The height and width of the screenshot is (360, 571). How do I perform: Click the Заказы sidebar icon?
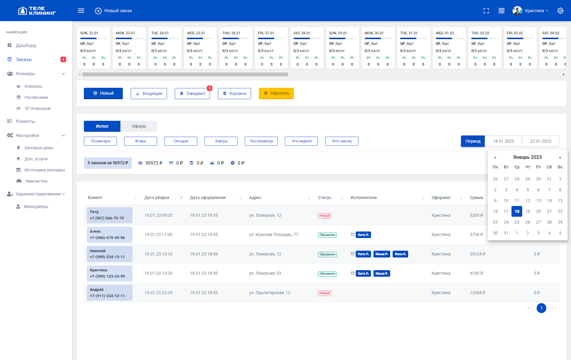coord(9,59)
